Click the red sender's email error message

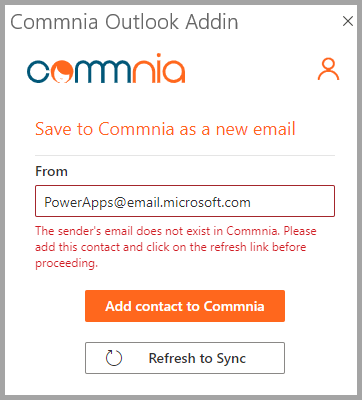[x=176, y=247]
